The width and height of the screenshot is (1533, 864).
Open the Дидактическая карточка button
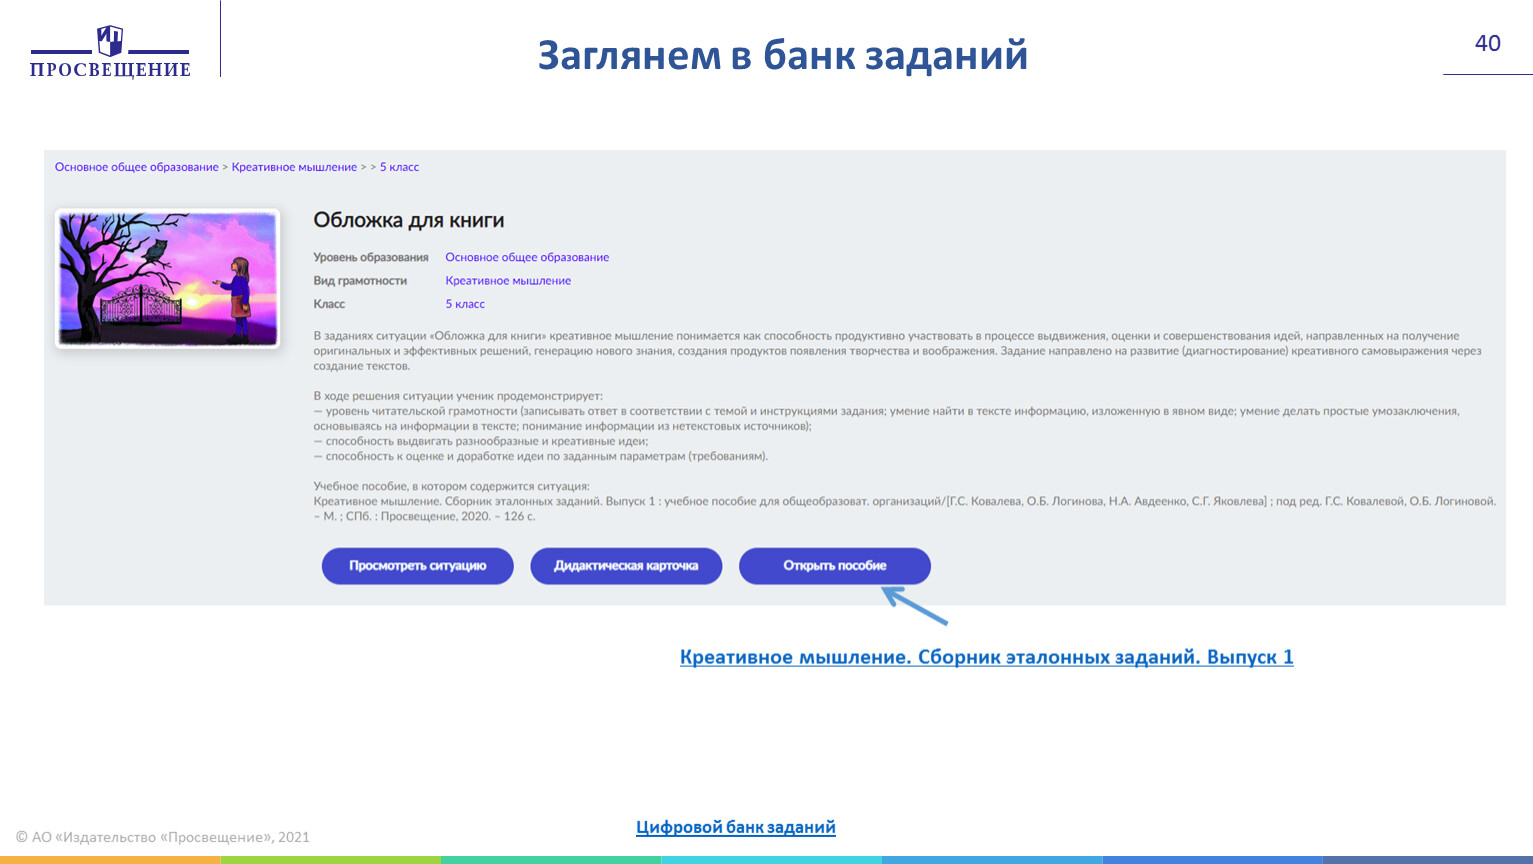tap(626, 566)
